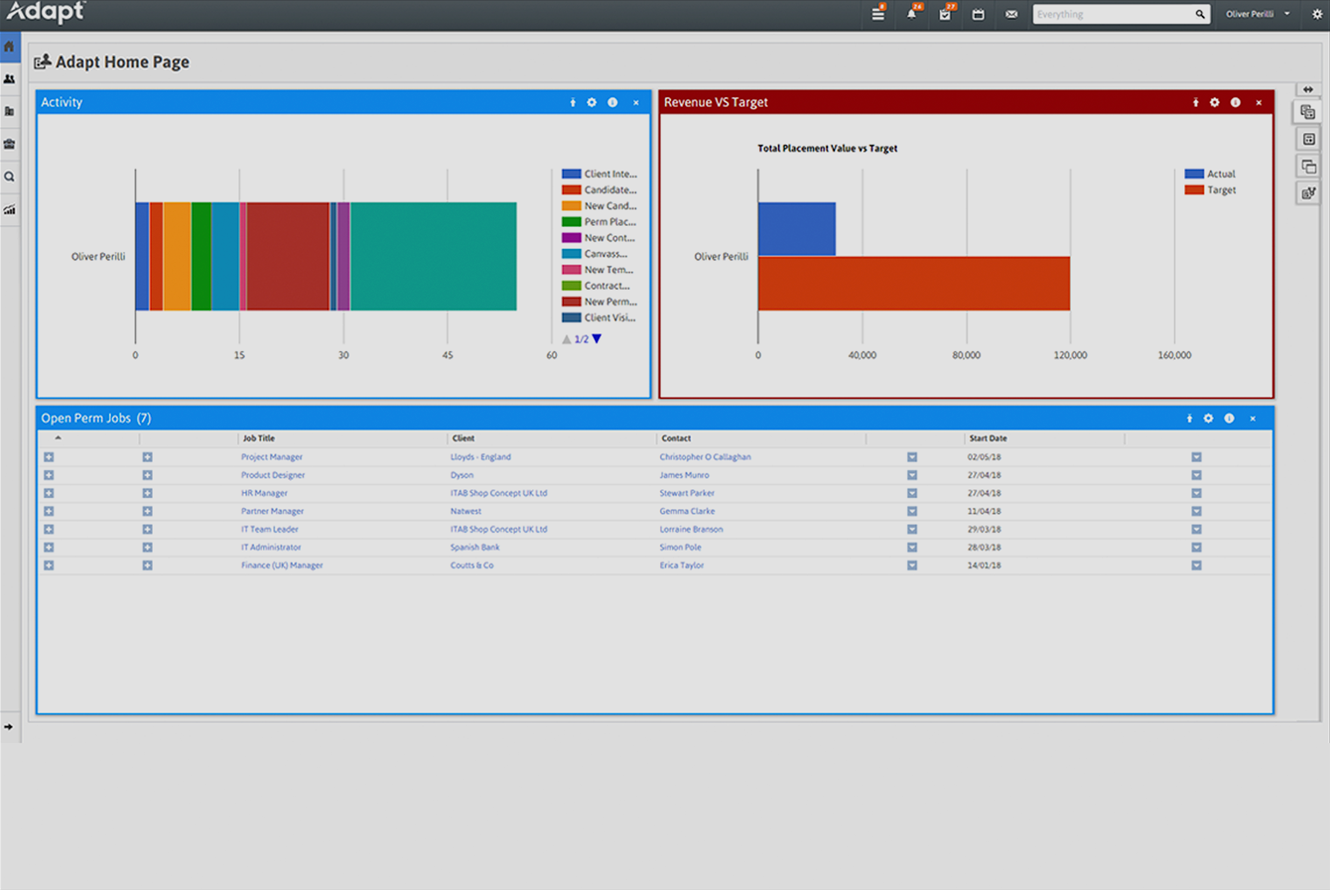Screen dimensions: 1330x890
Task: Toggle the Actual series in chart legend
Action: pos(1210,174)
